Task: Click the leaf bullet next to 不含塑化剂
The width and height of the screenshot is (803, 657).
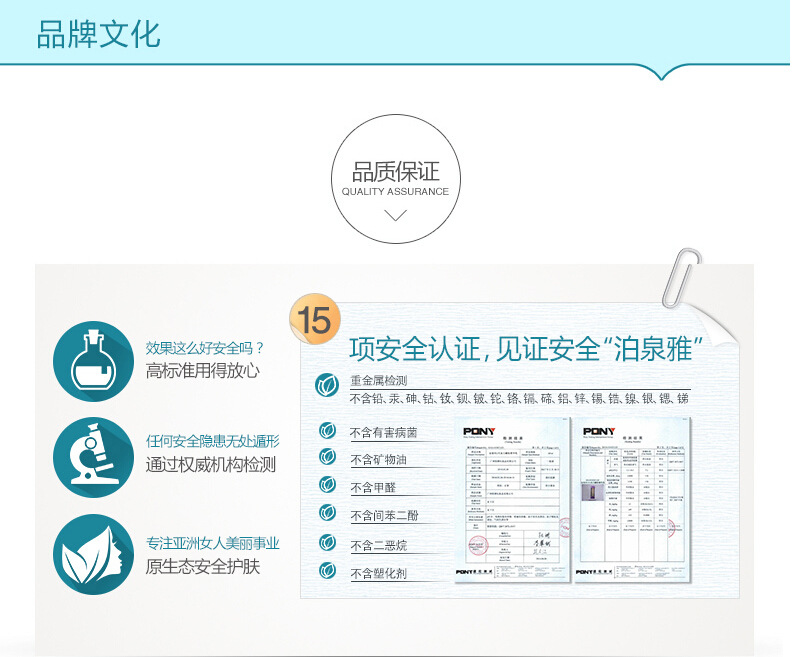Action: [327, 570]
